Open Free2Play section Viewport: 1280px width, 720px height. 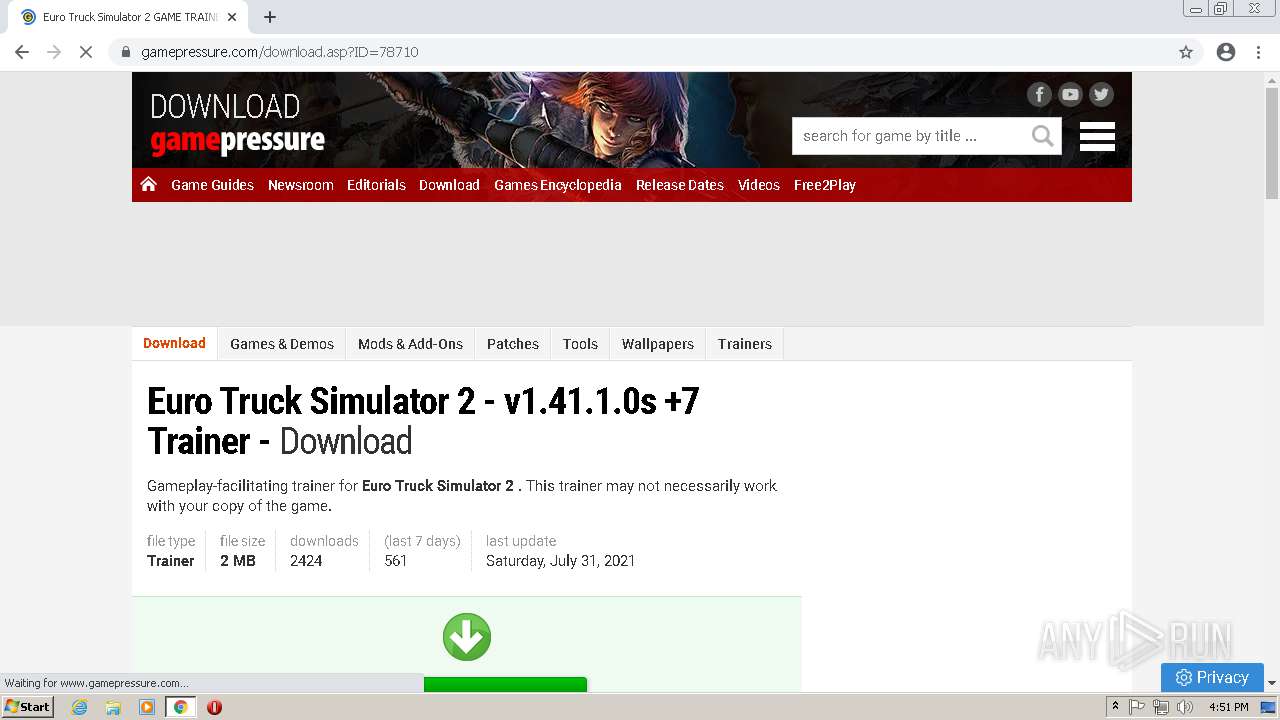click(x=825, y=185)
